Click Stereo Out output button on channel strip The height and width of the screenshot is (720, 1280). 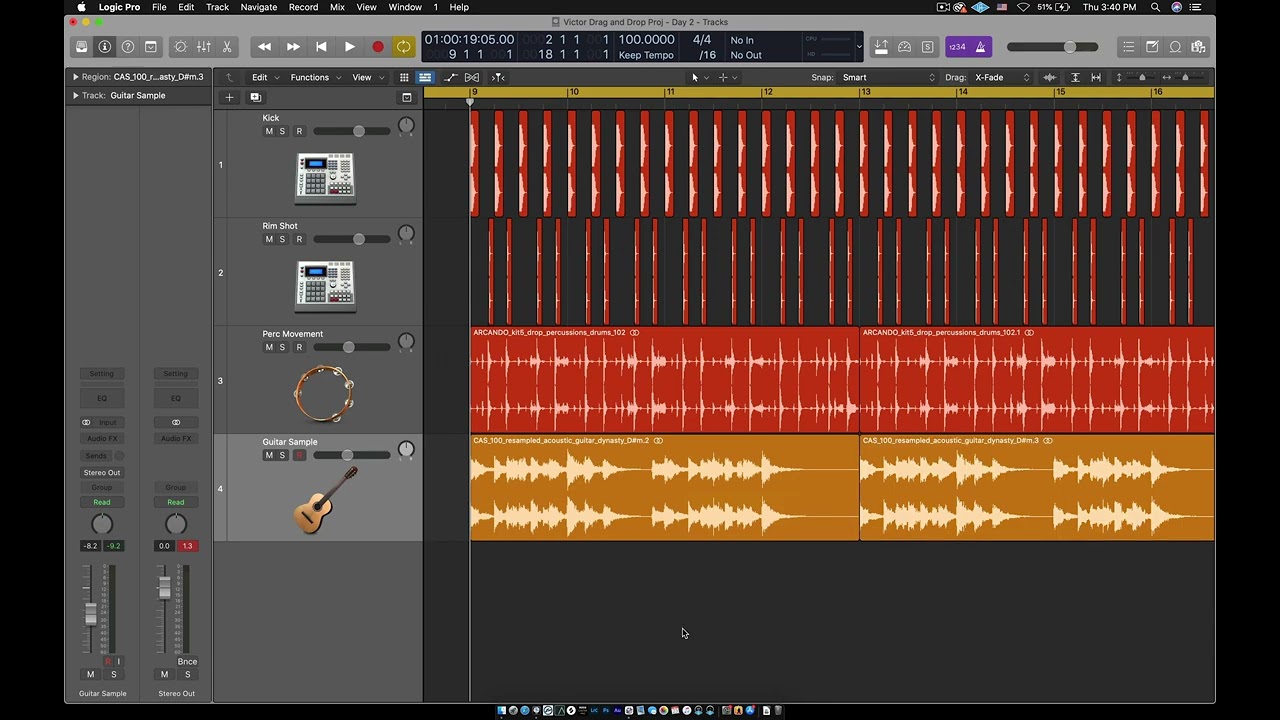pyautogui.click(x=102, y=472)
